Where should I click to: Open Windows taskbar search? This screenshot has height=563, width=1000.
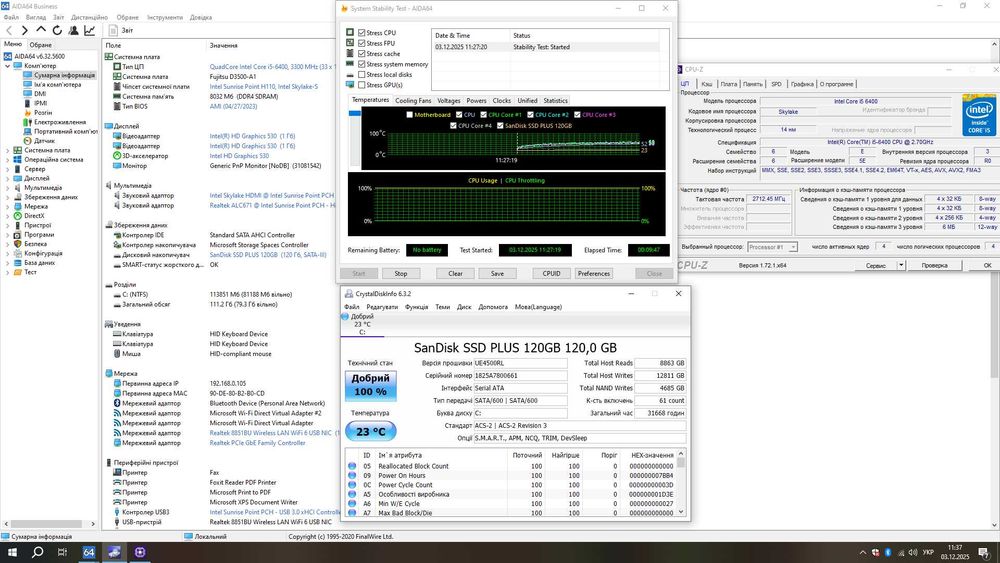point(38,552)
